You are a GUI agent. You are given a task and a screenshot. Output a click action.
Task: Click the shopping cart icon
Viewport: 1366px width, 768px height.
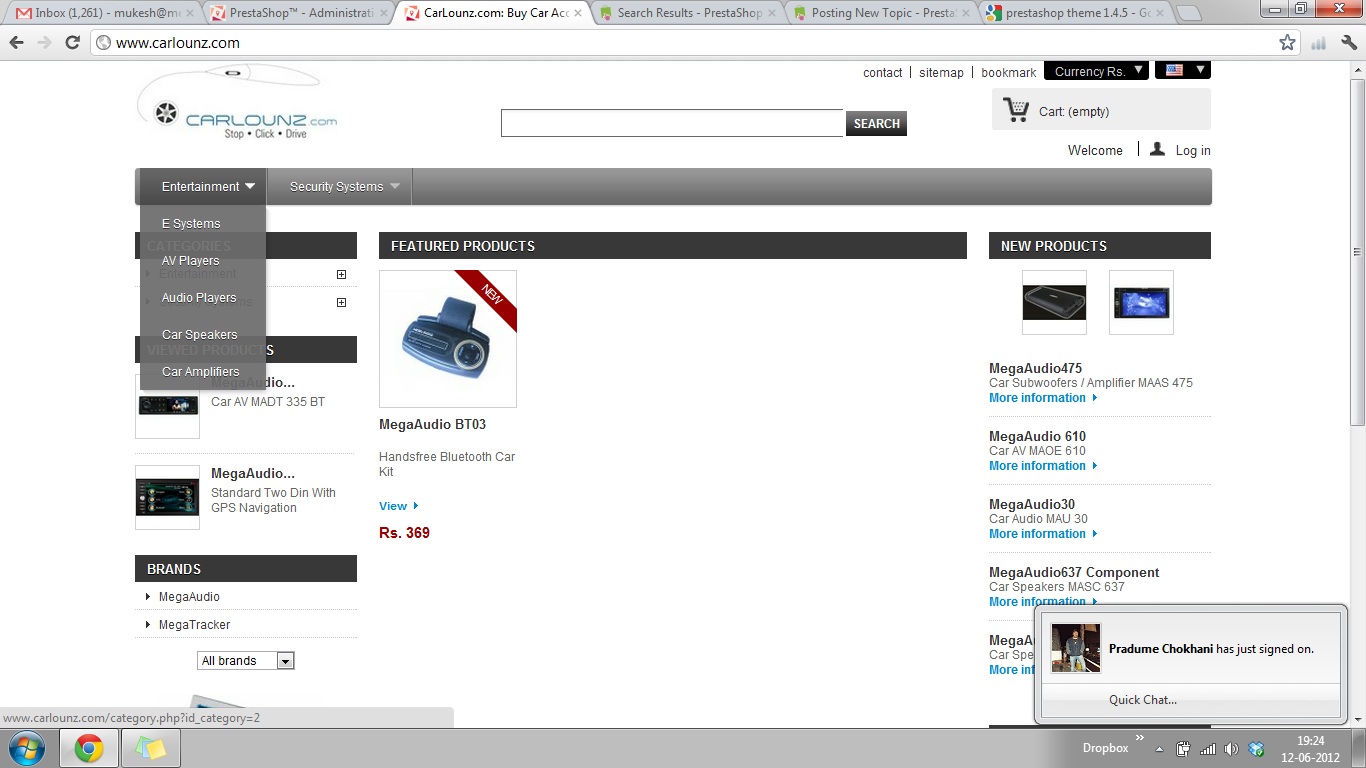1016,110
